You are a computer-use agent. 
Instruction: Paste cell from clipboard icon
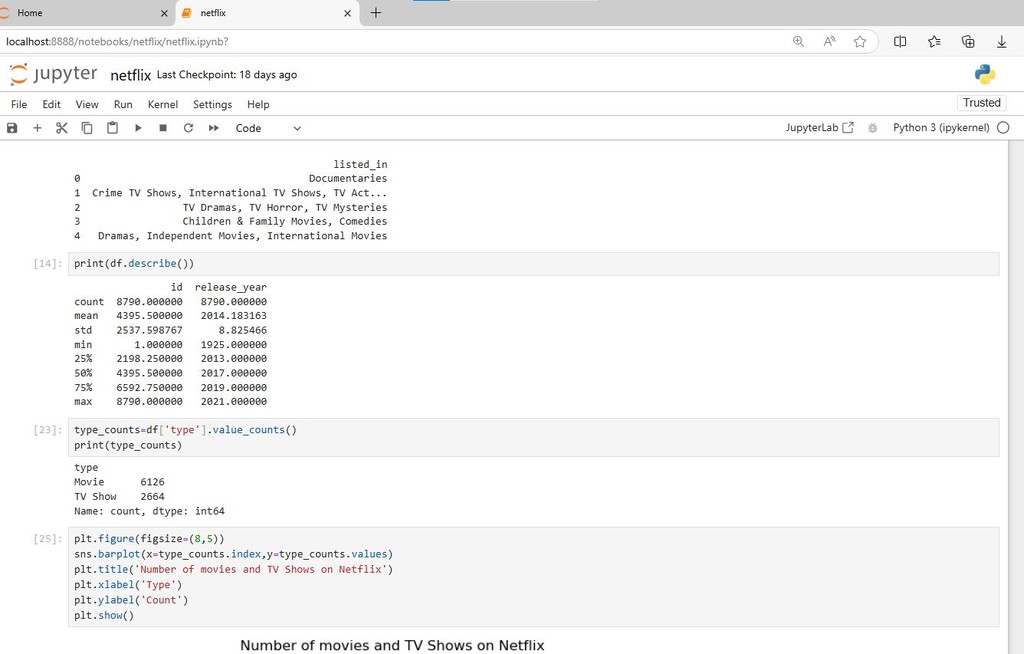pos(112,128)
